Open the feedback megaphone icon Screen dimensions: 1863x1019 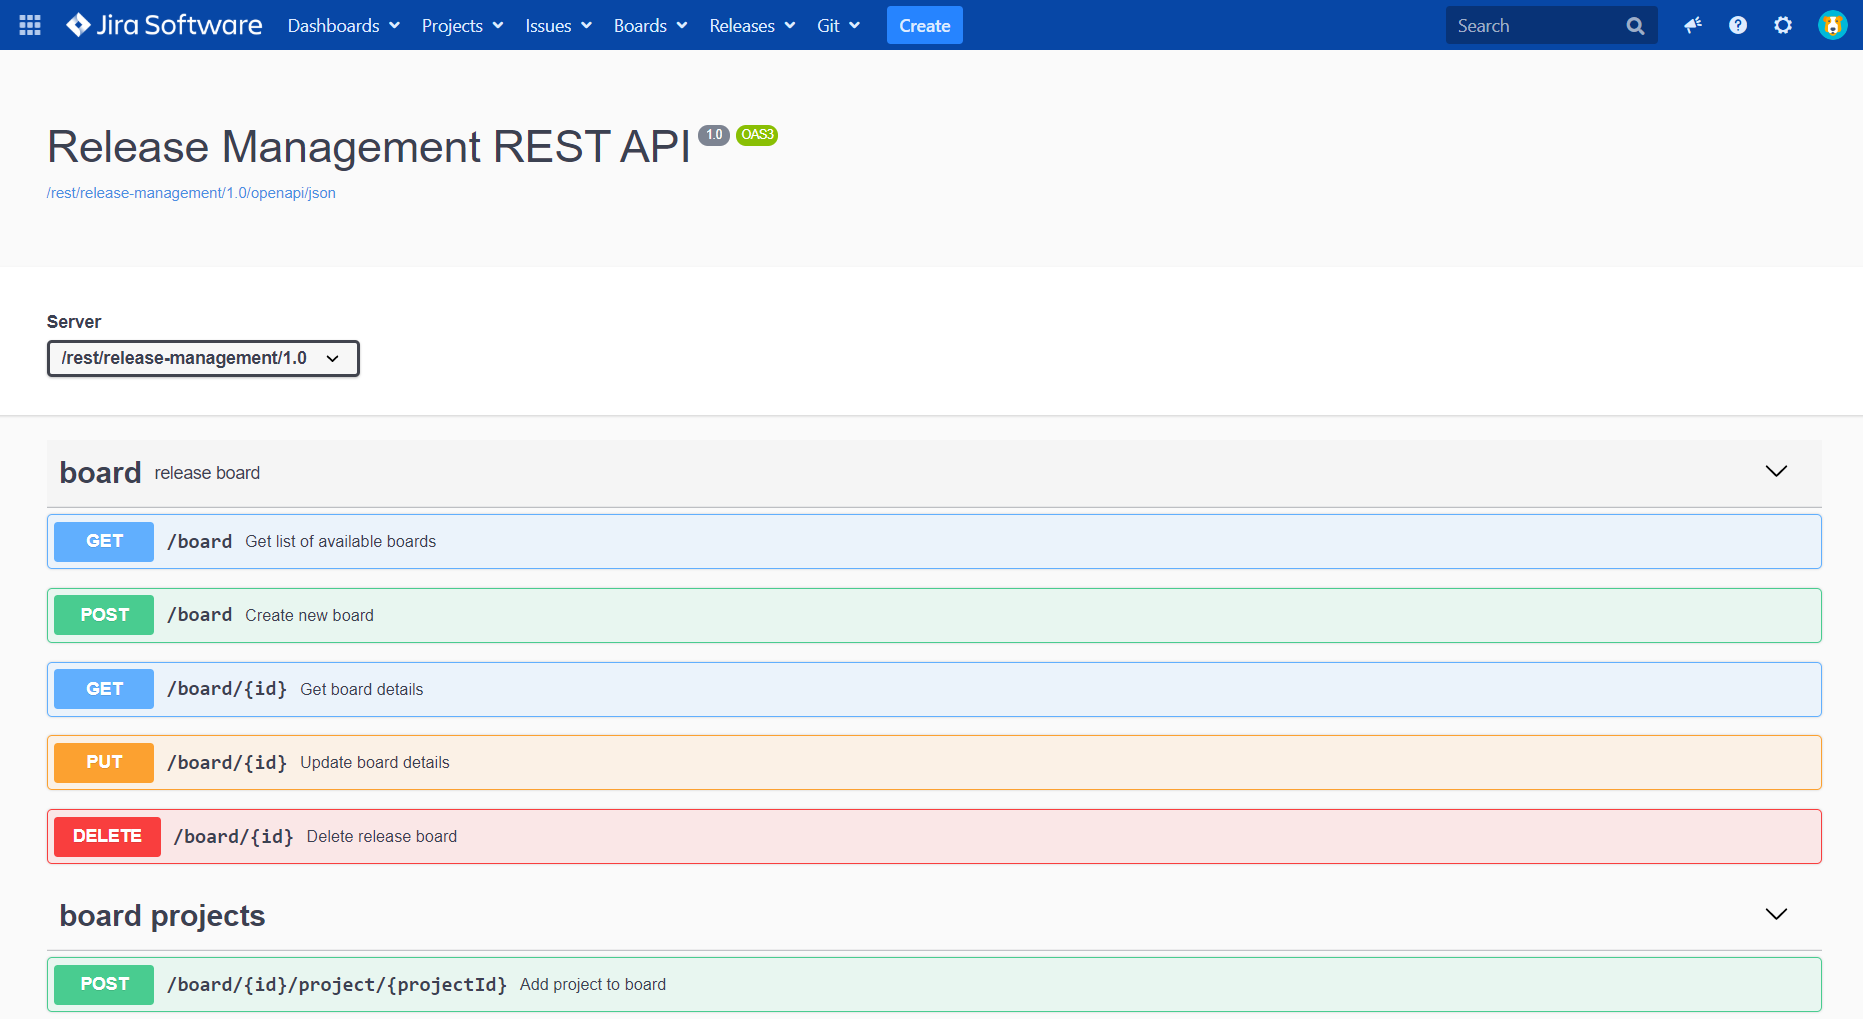[x=1692, y=25]
